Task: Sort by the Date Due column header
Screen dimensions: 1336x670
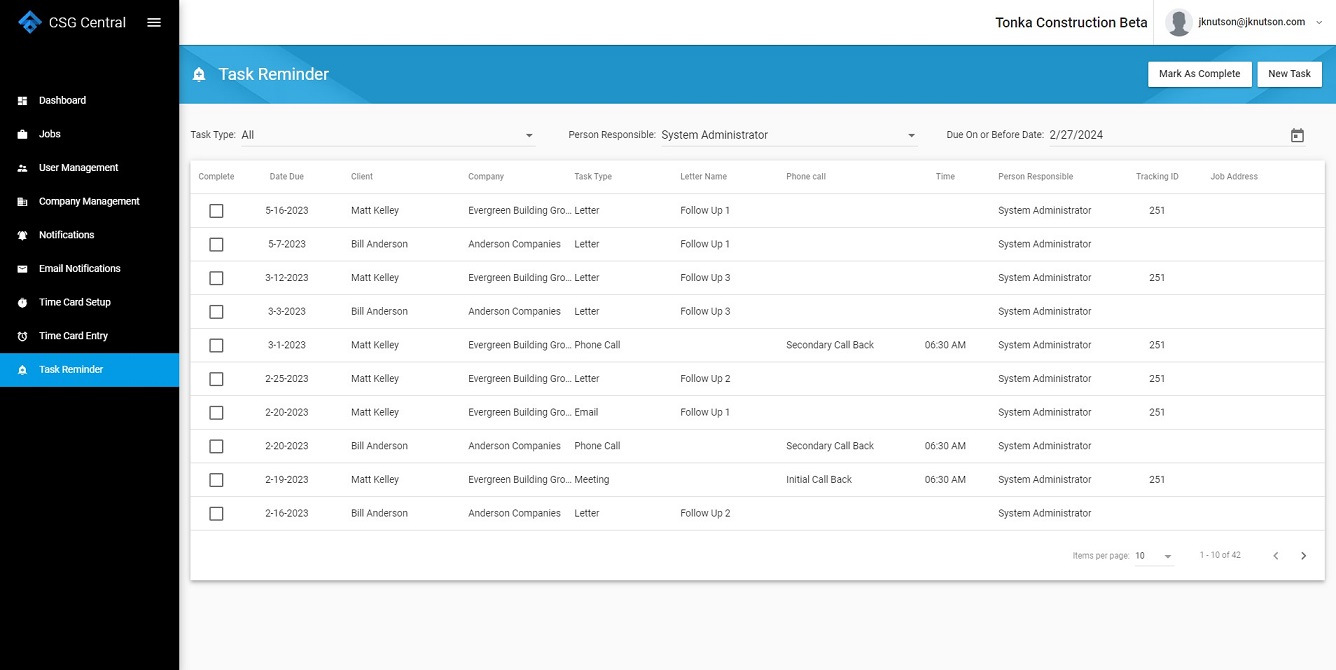Action: click(286, 177)
